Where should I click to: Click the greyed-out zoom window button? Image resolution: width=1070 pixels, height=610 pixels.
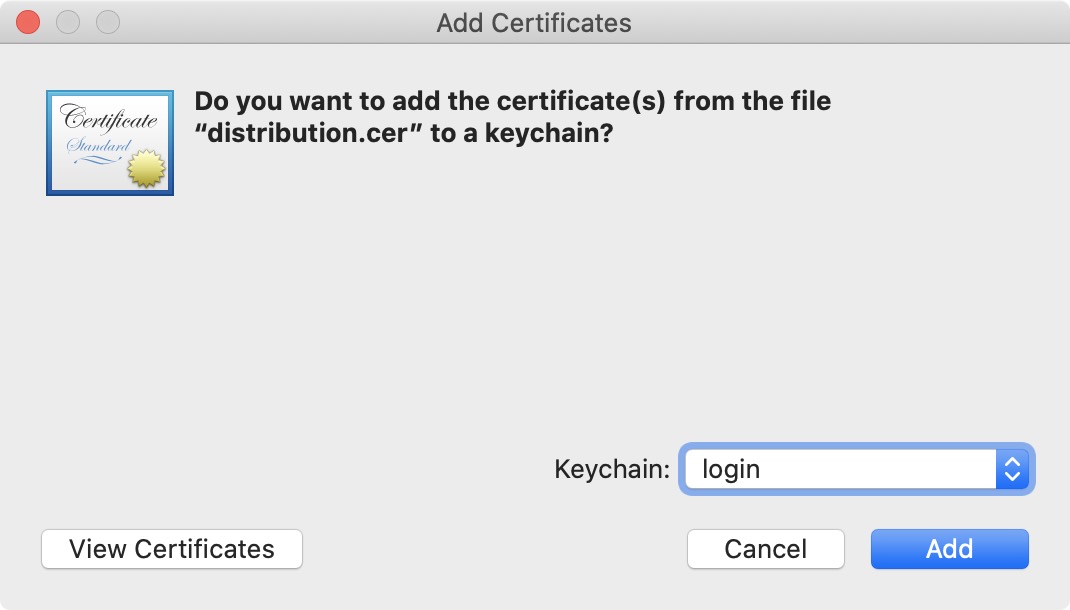108,22
